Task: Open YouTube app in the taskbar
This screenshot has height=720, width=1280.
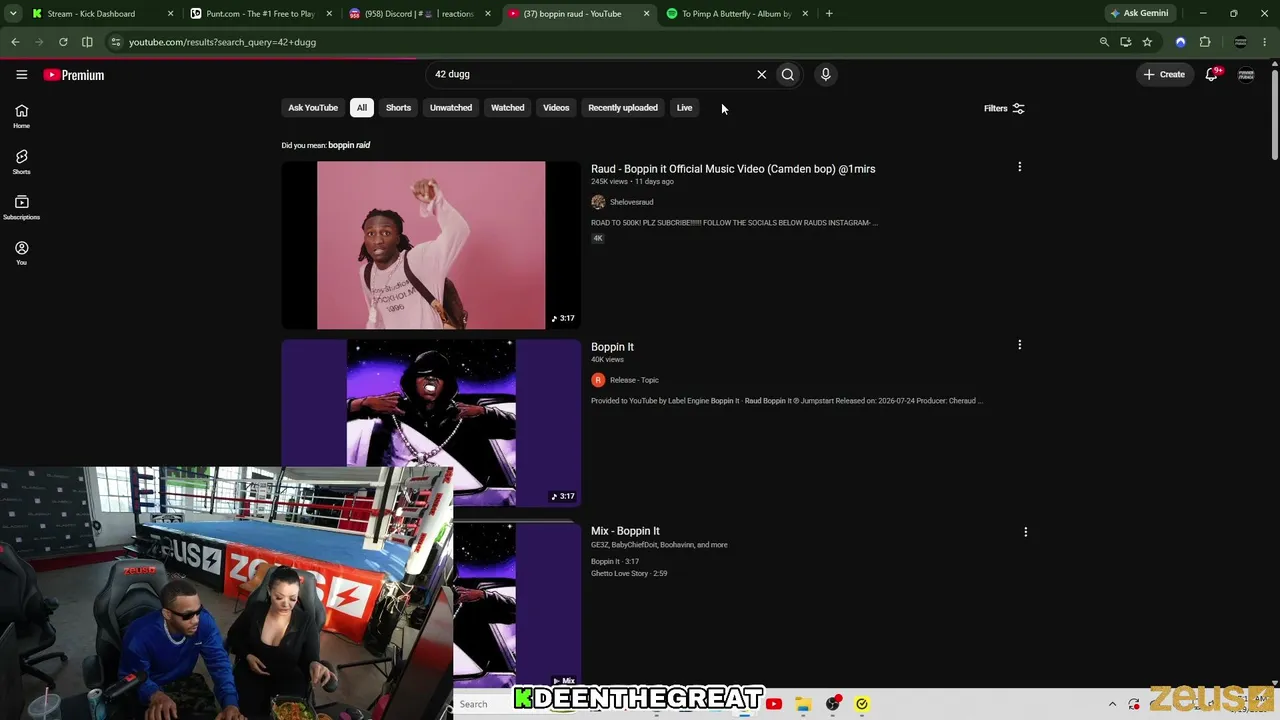Action: [x=774, y=704]
